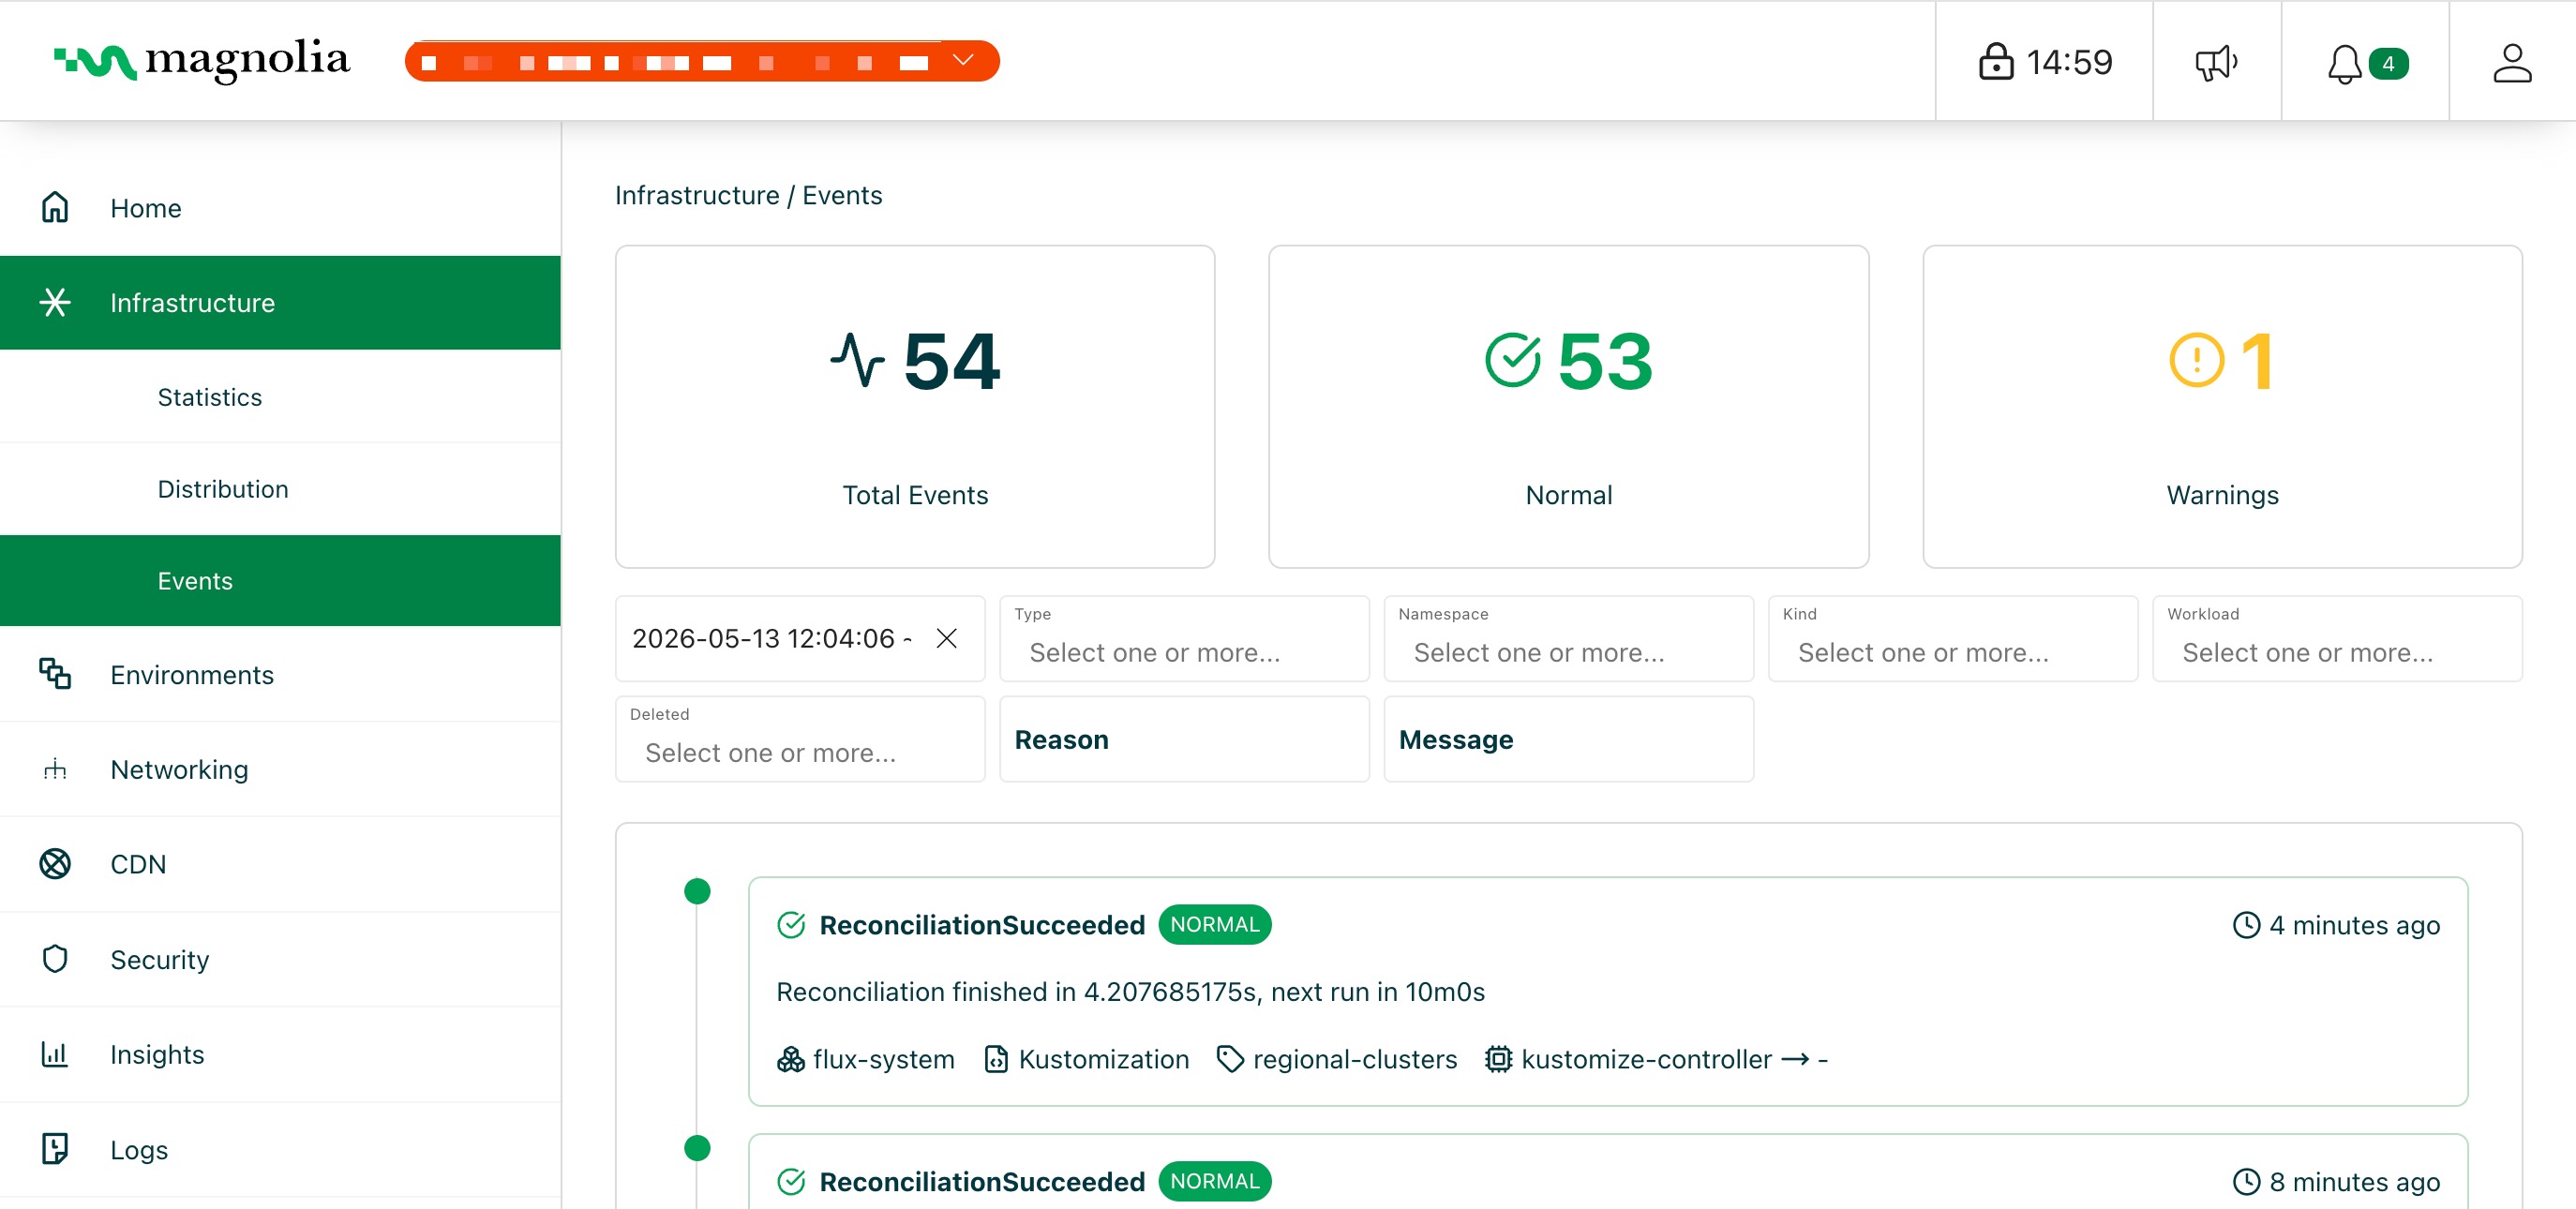This screenshot has height=1209, width=2576.
Task: Click the kustomize-controller chip icon
Action: (x=1498, y=1059)
